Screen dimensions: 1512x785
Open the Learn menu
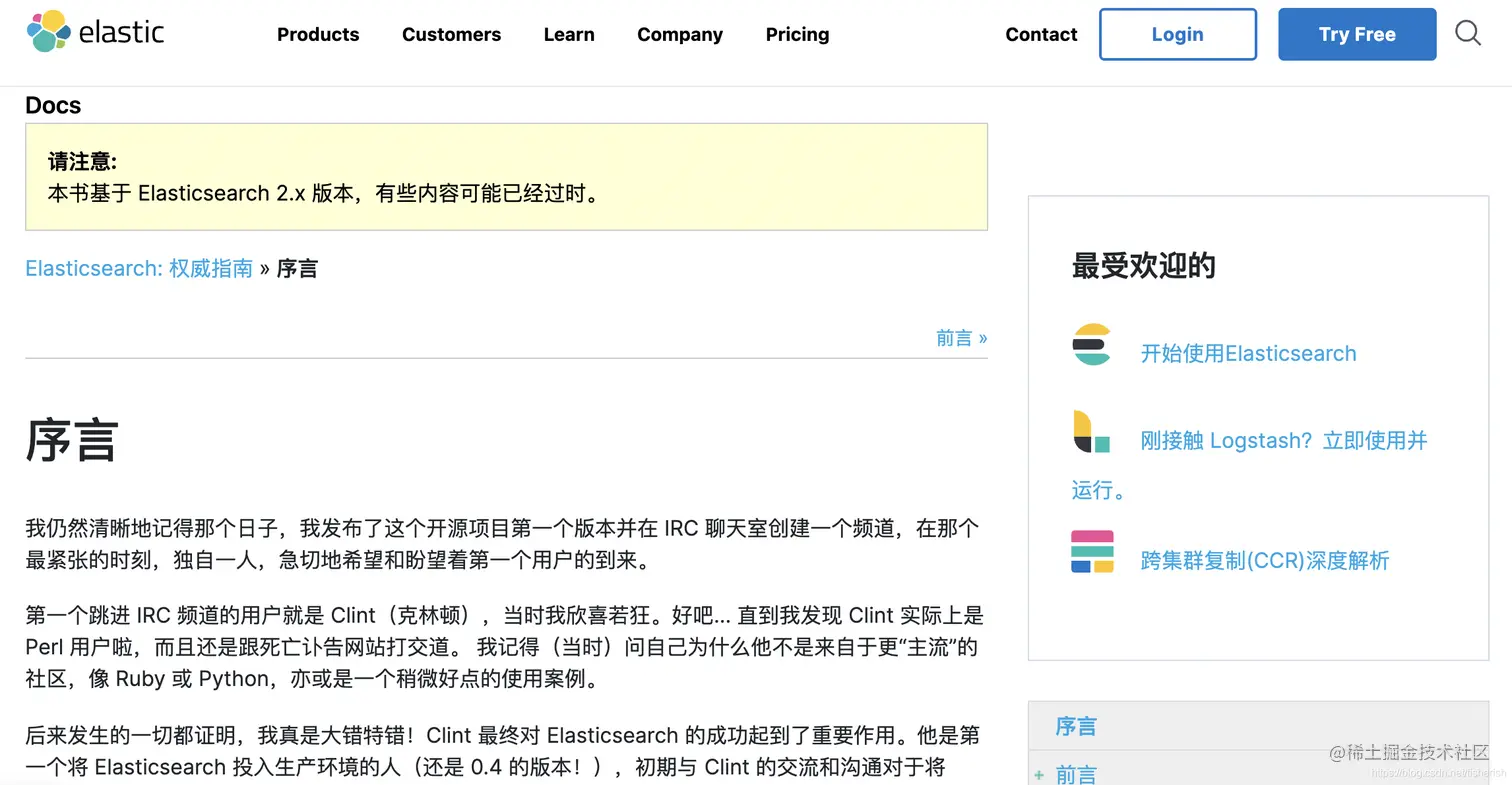569,34
